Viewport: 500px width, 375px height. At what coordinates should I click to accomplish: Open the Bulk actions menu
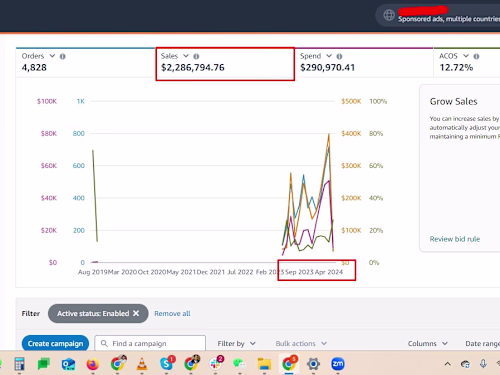click(301, 343)
